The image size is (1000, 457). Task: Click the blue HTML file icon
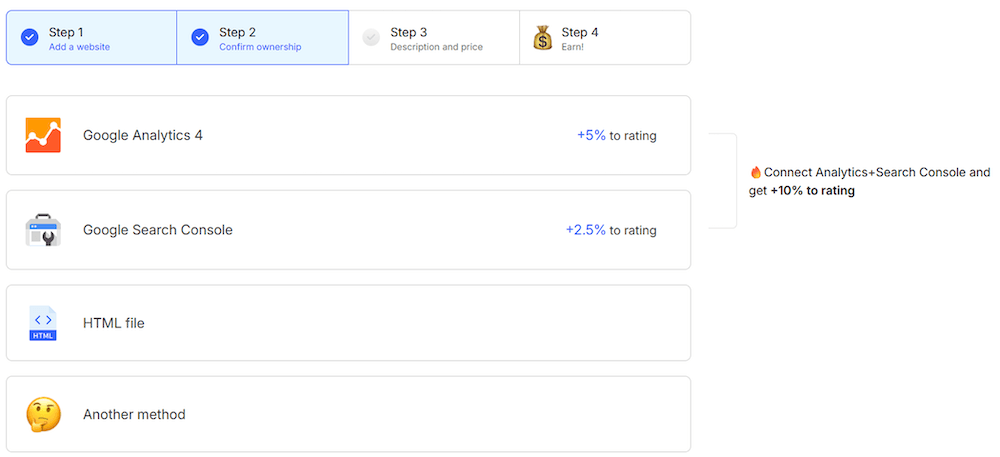tap(43, 323)
